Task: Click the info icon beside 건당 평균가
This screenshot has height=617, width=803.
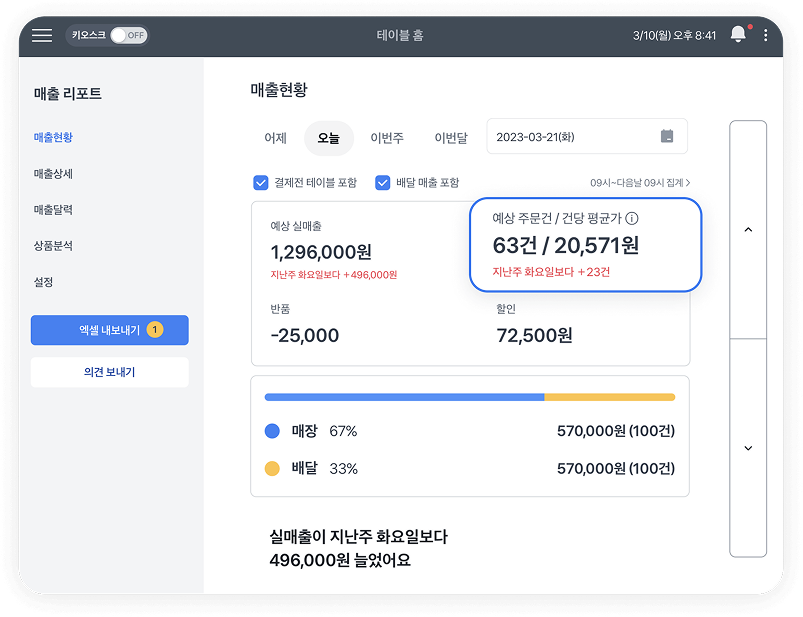Action: tap(632, 218)
